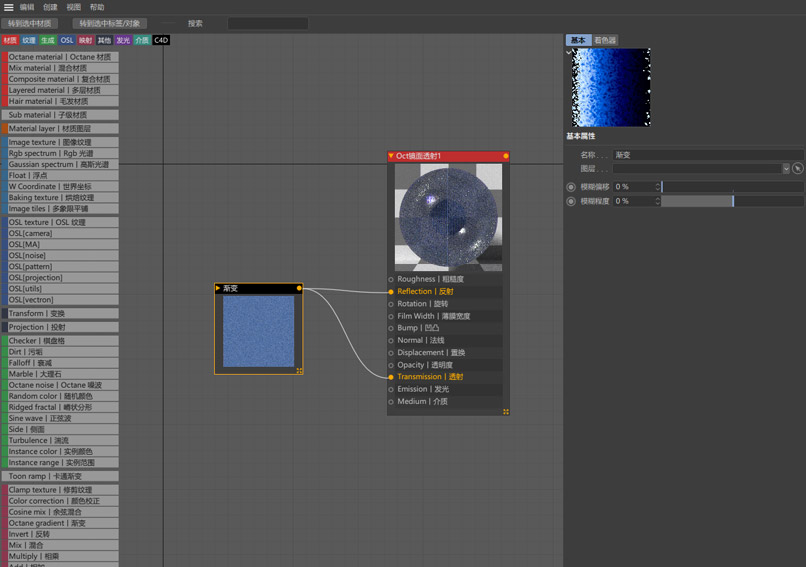Click the 转到选中标签/对象 button
Viewport: 806px width, 567px height.
[109, 24]
